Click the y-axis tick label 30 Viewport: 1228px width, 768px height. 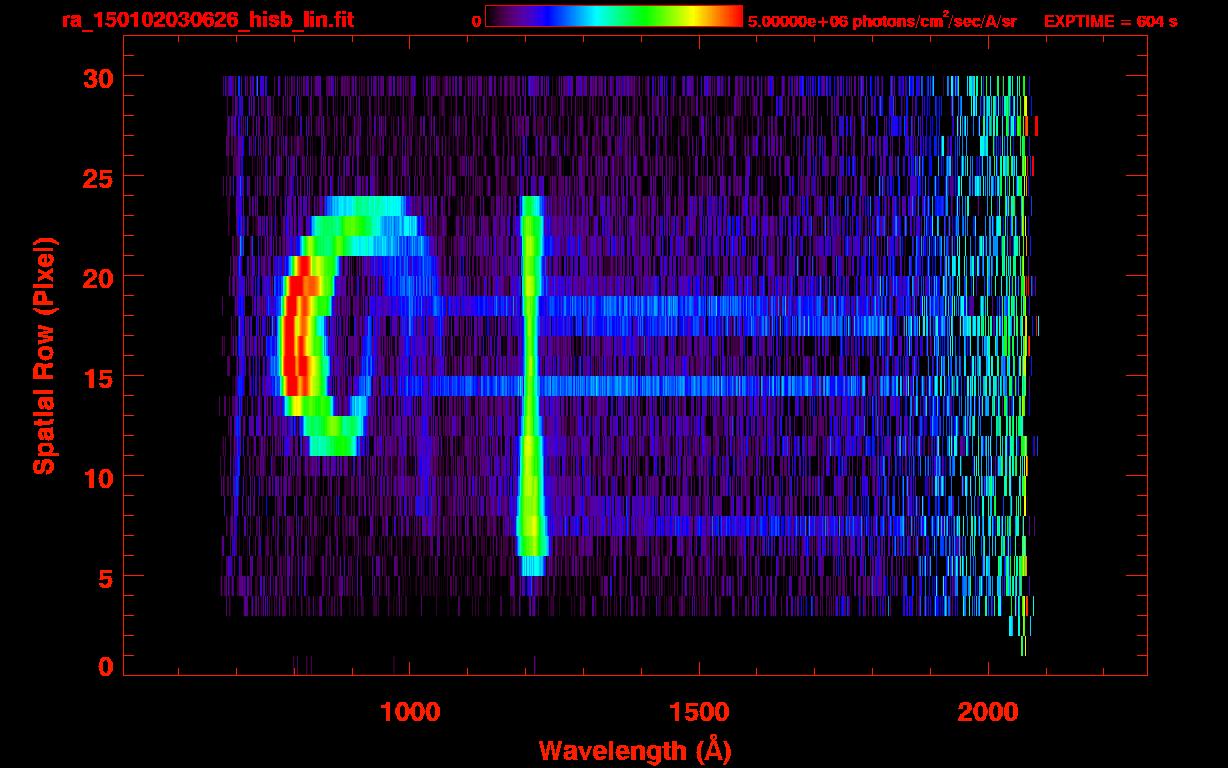click(96, 77)
